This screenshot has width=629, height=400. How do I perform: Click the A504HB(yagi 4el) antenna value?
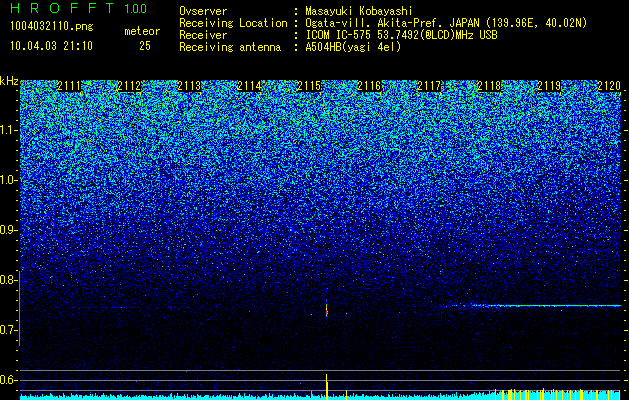tap(353, 47)
